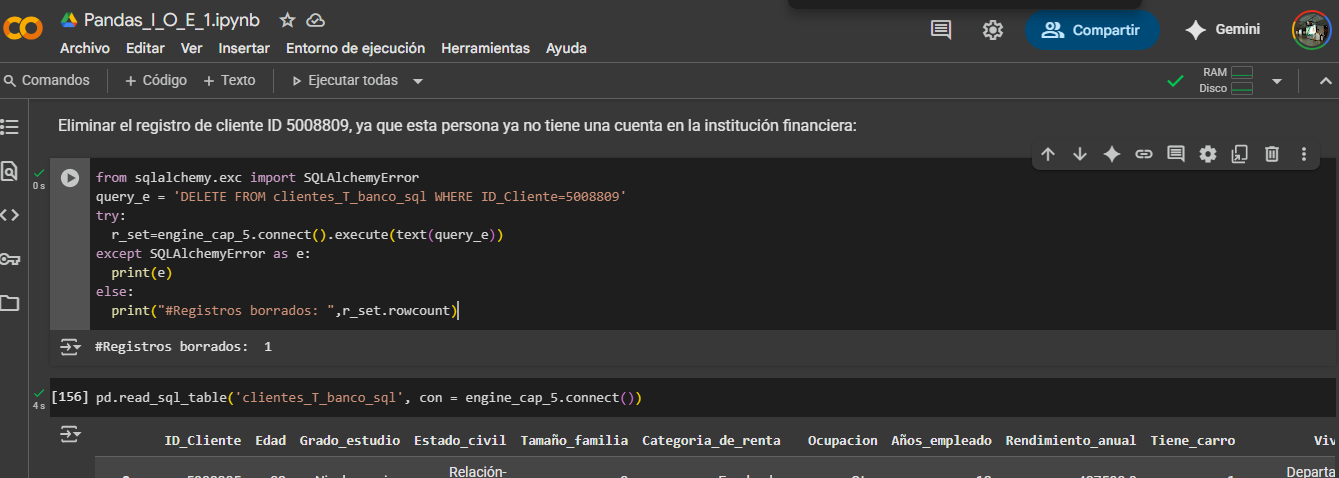Screen dimensions: 1339x478
Task: Open the find and replace sidebar icon
Action: point(10,171)
